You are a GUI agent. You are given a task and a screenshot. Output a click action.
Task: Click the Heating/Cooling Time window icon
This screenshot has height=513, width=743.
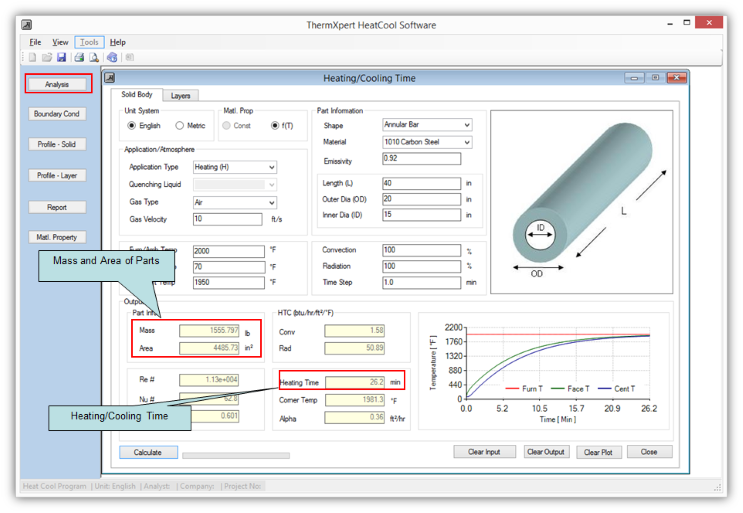(x=109, y=78)
